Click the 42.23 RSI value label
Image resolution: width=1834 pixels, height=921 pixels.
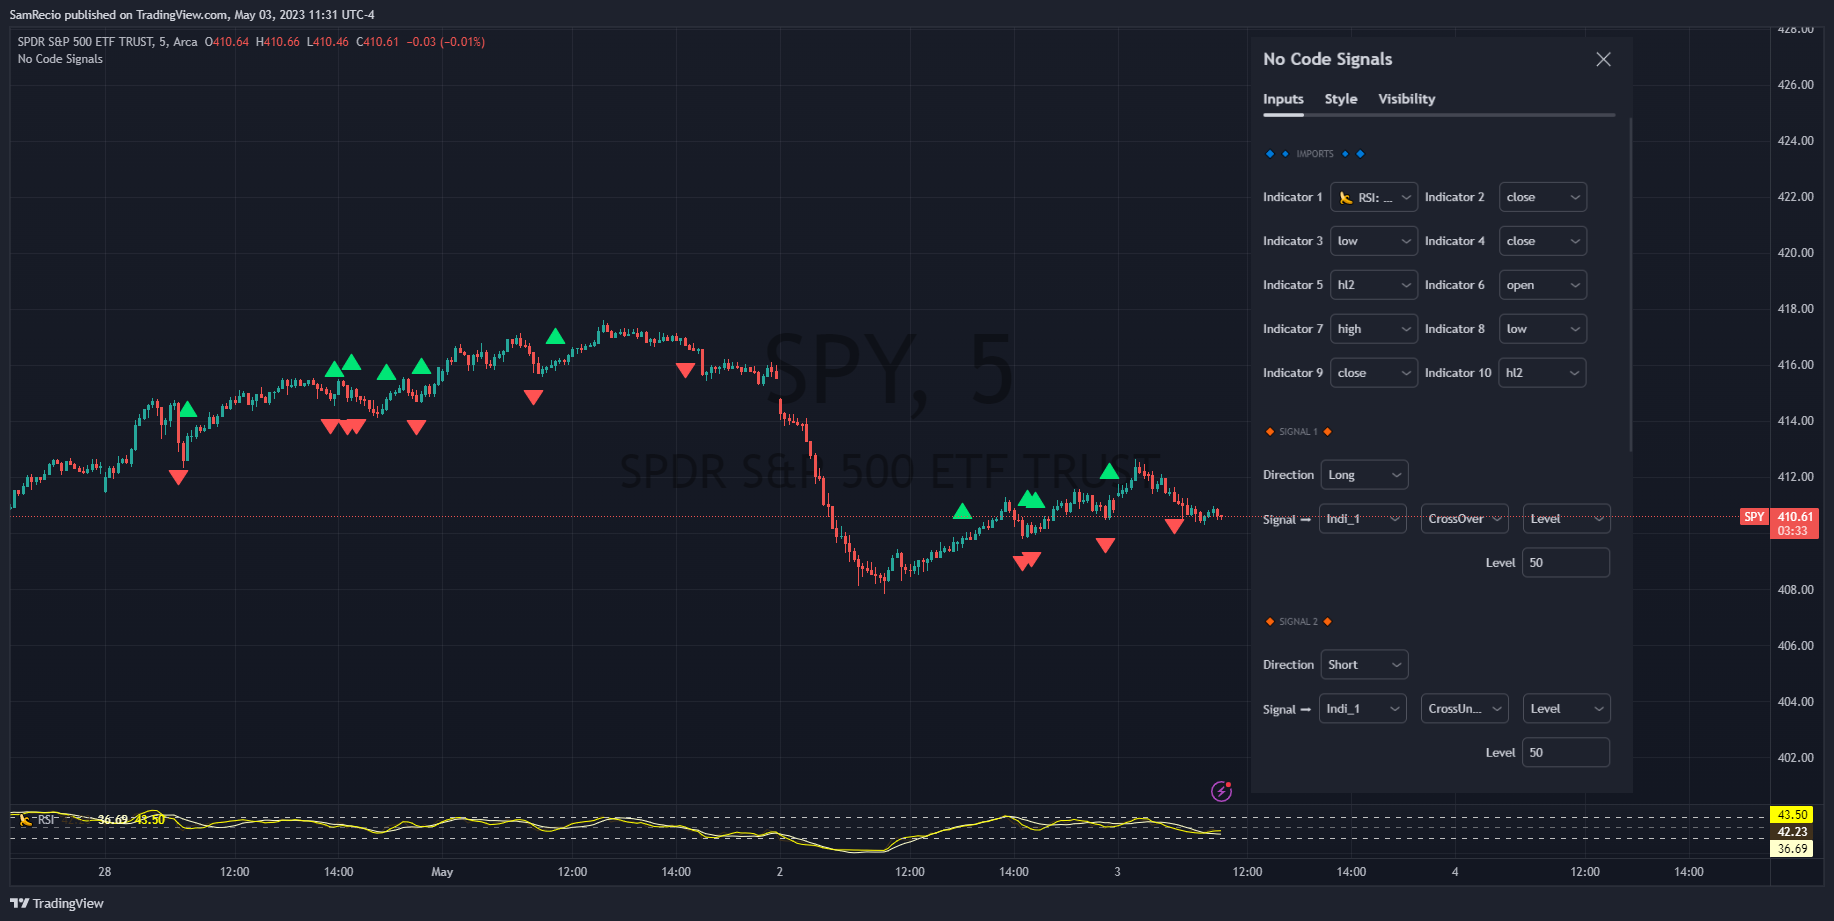point(1792,832)
